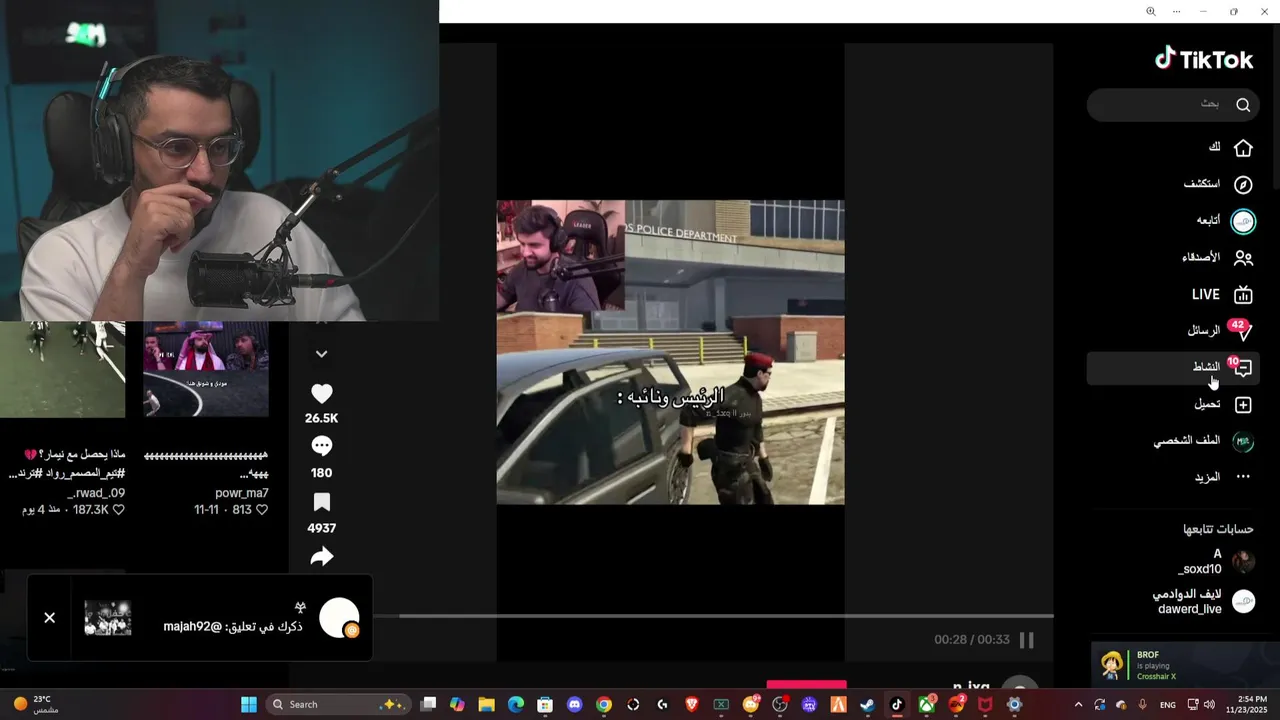
Task: Open comments showing 180
Action: pyautogui.click(x=322, y=446)
